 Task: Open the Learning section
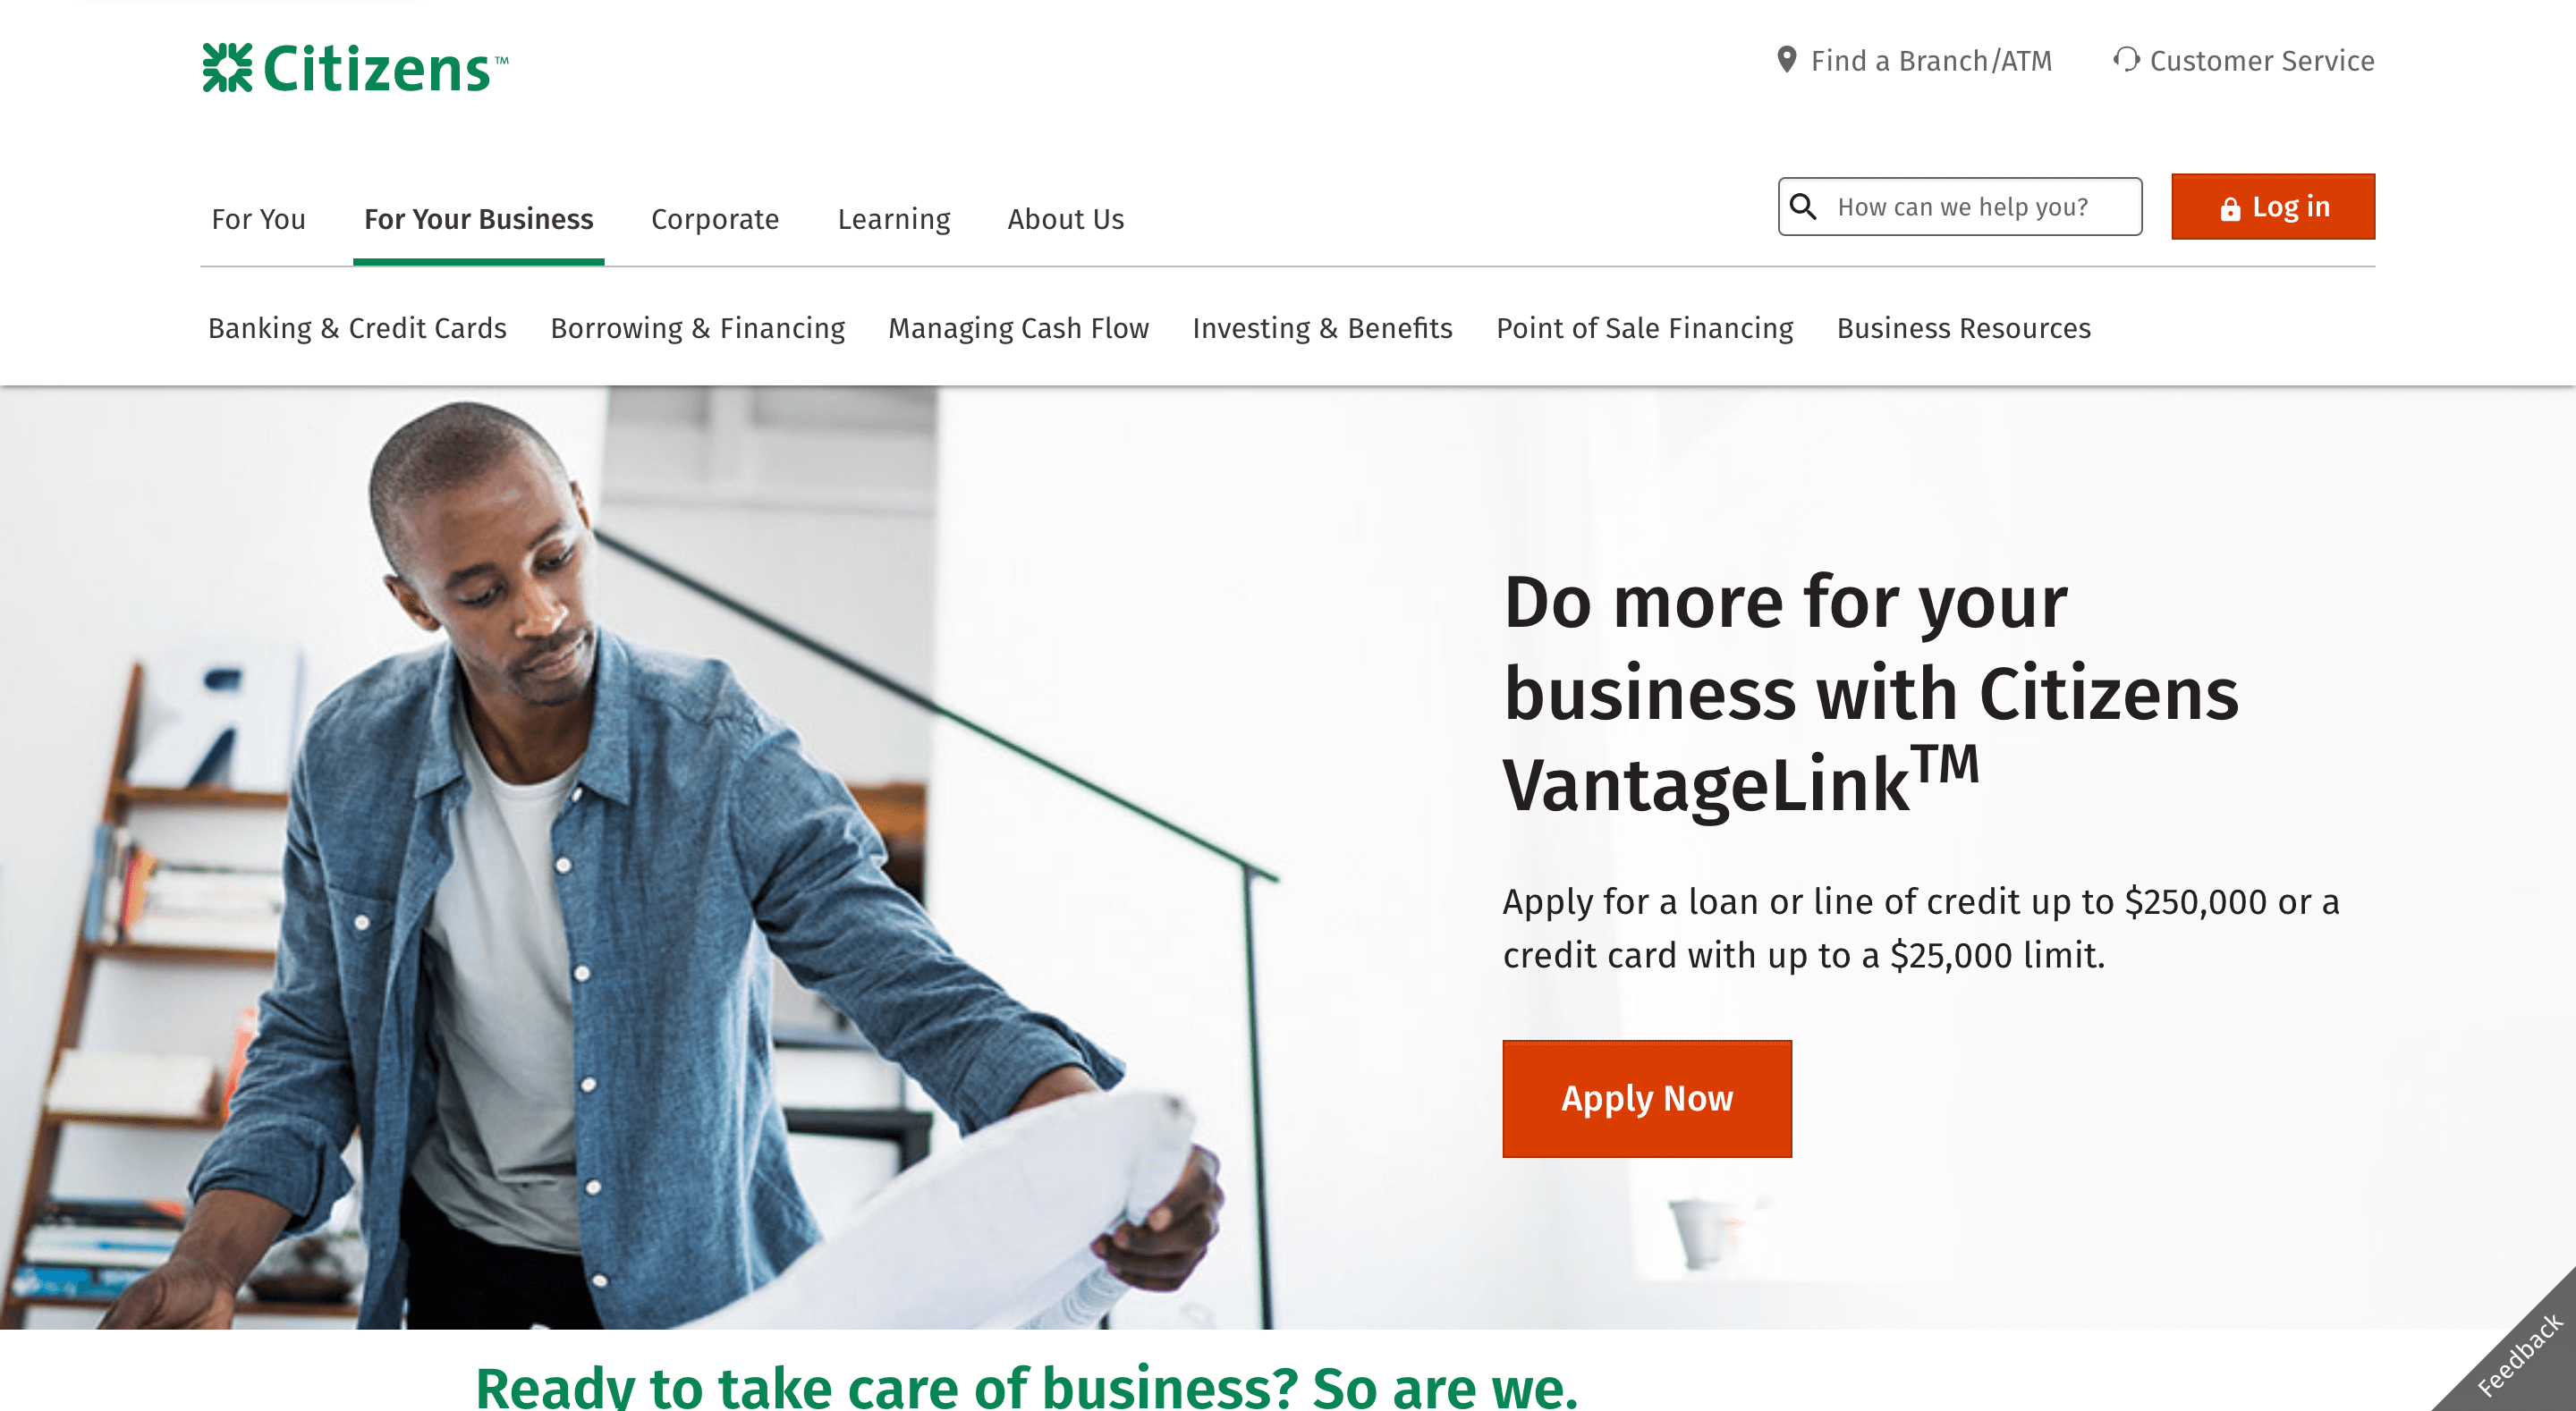point(894,219)
